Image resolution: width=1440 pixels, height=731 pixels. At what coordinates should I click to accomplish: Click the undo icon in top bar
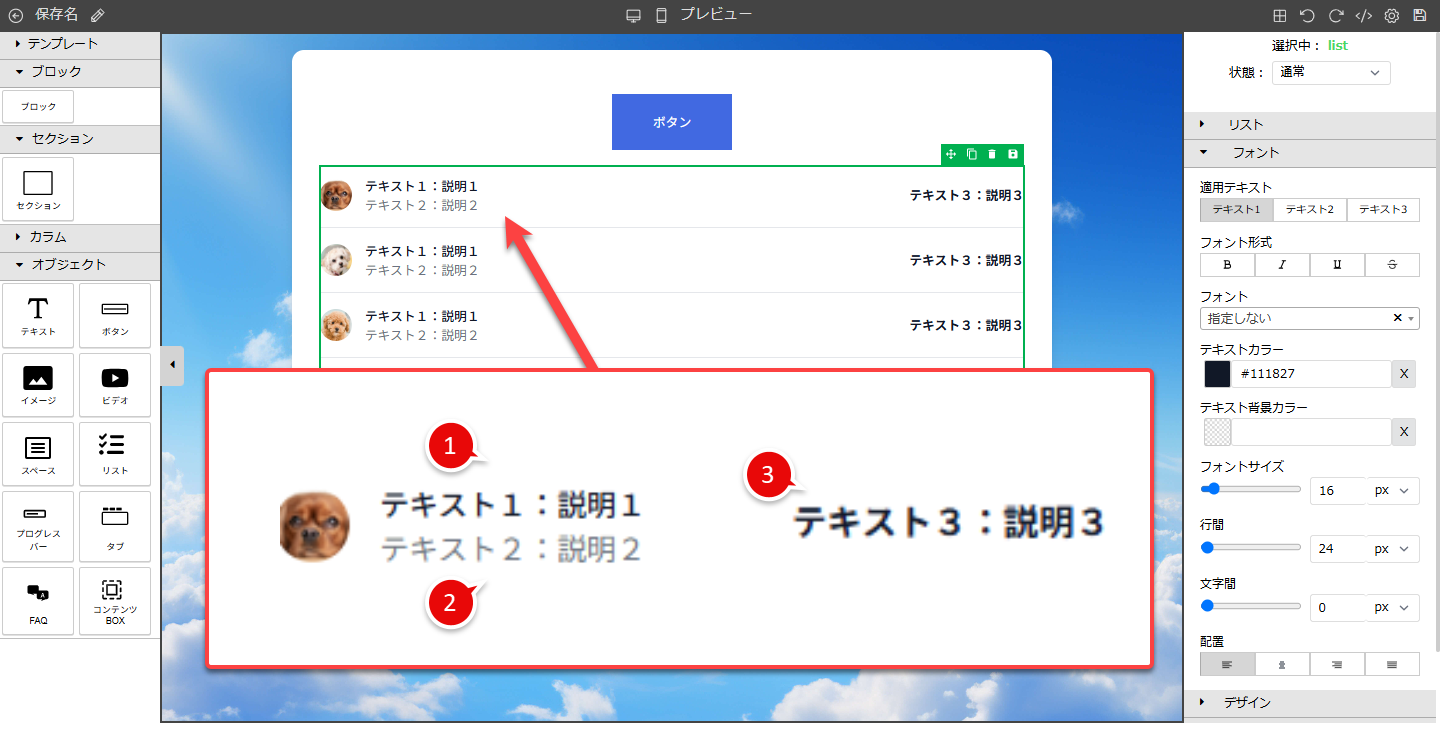[1307, 15]
